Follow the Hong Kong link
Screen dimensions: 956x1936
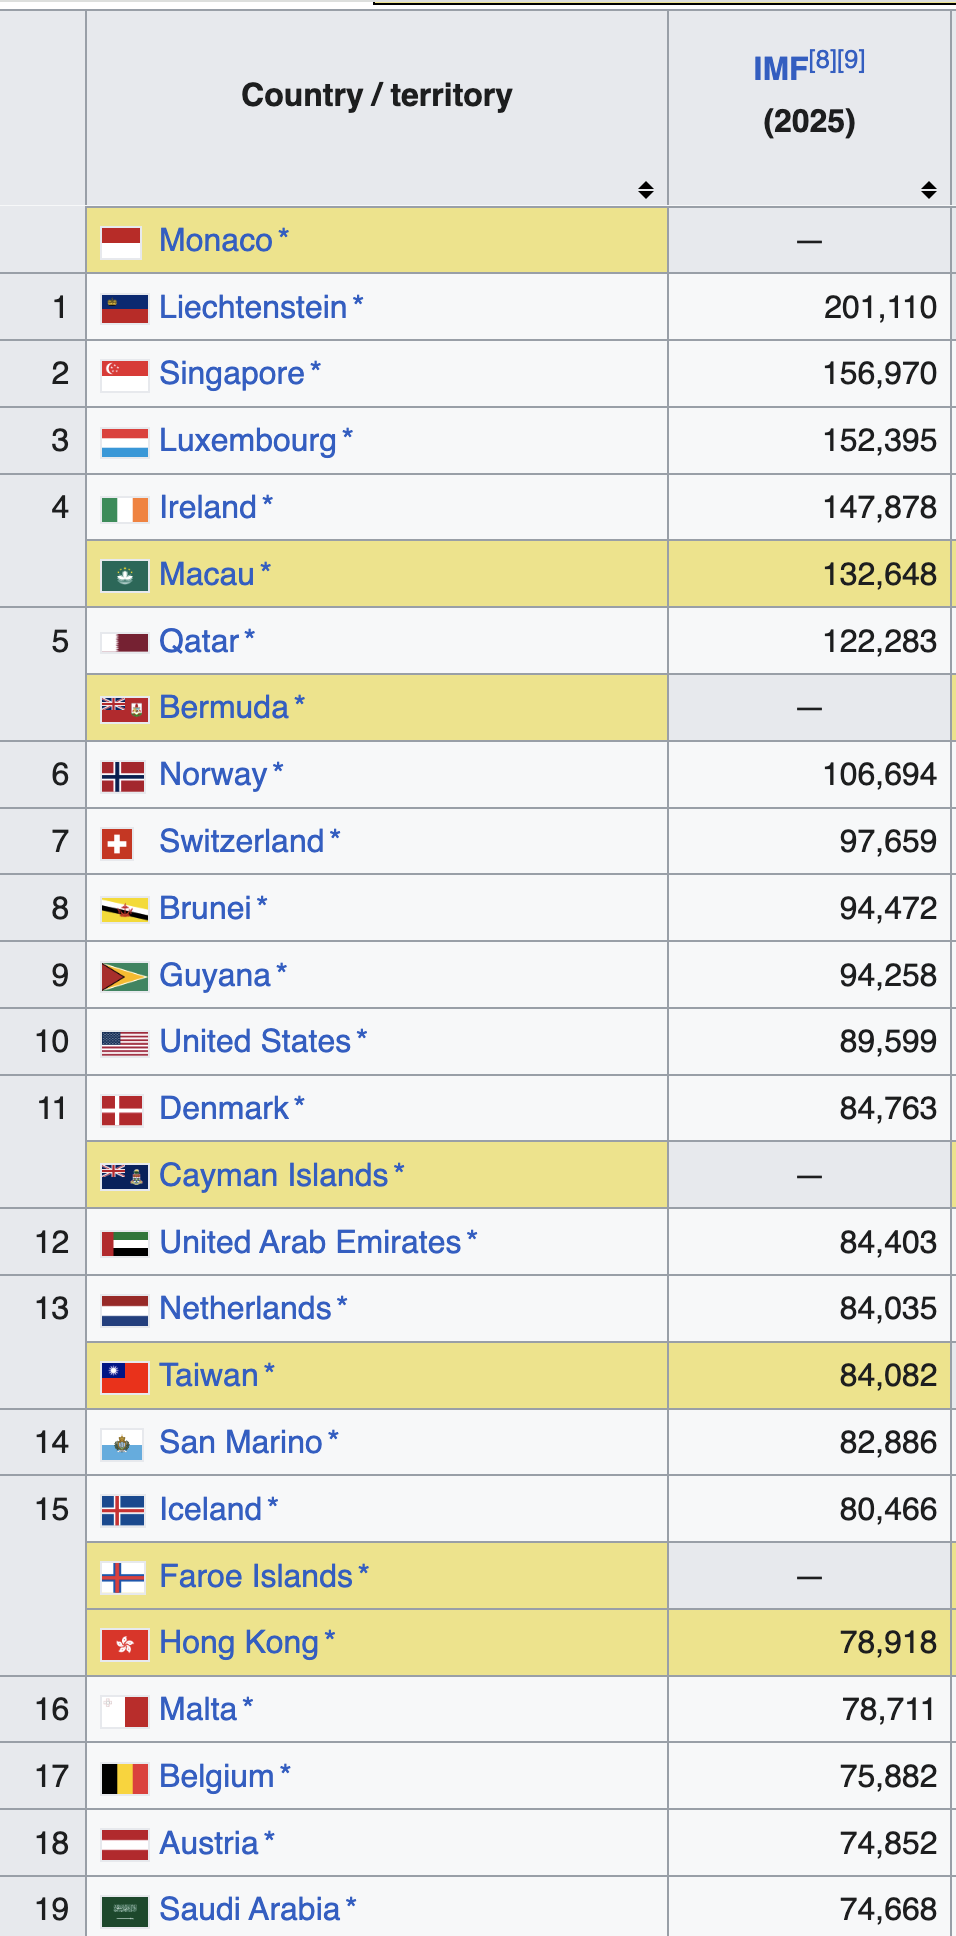tap(239, 1643)
